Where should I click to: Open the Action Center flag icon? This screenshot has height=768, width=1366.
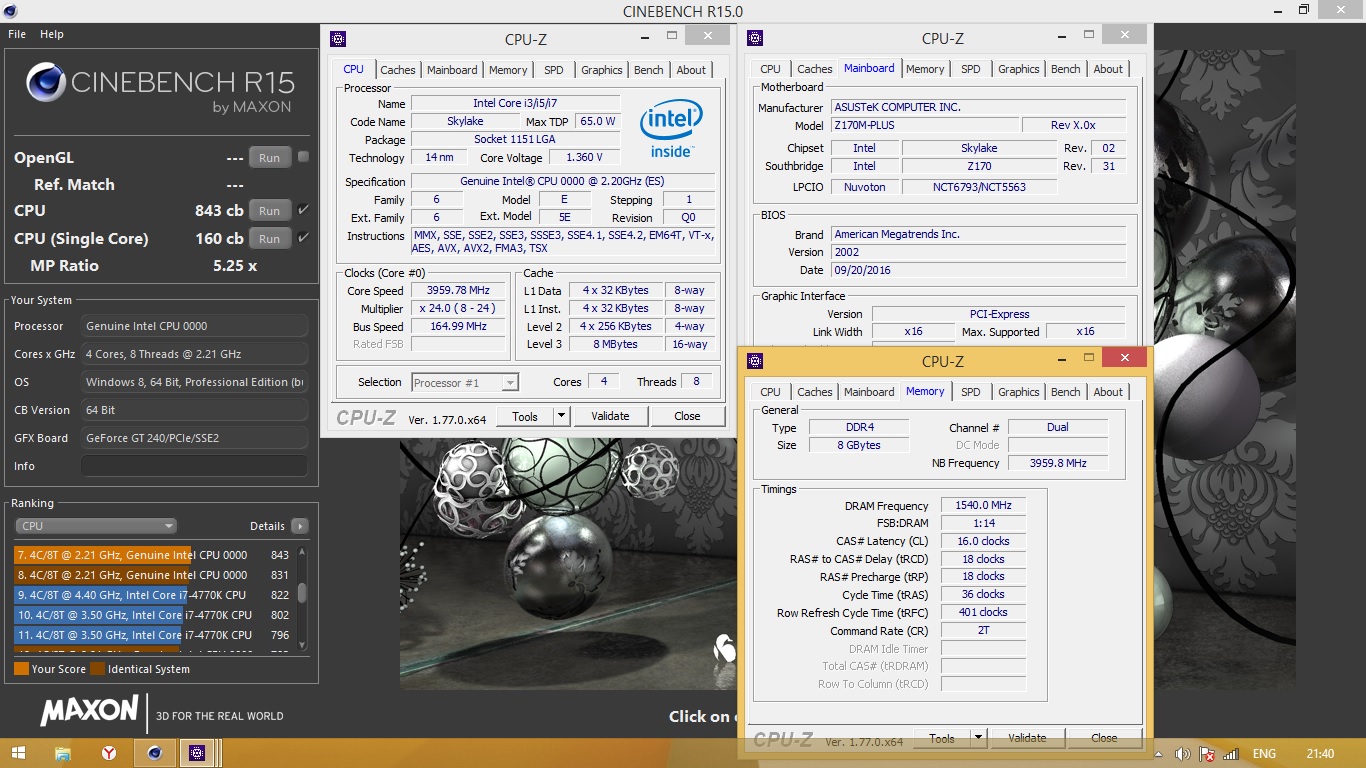pyautogui.click(x=1207, y=754)
